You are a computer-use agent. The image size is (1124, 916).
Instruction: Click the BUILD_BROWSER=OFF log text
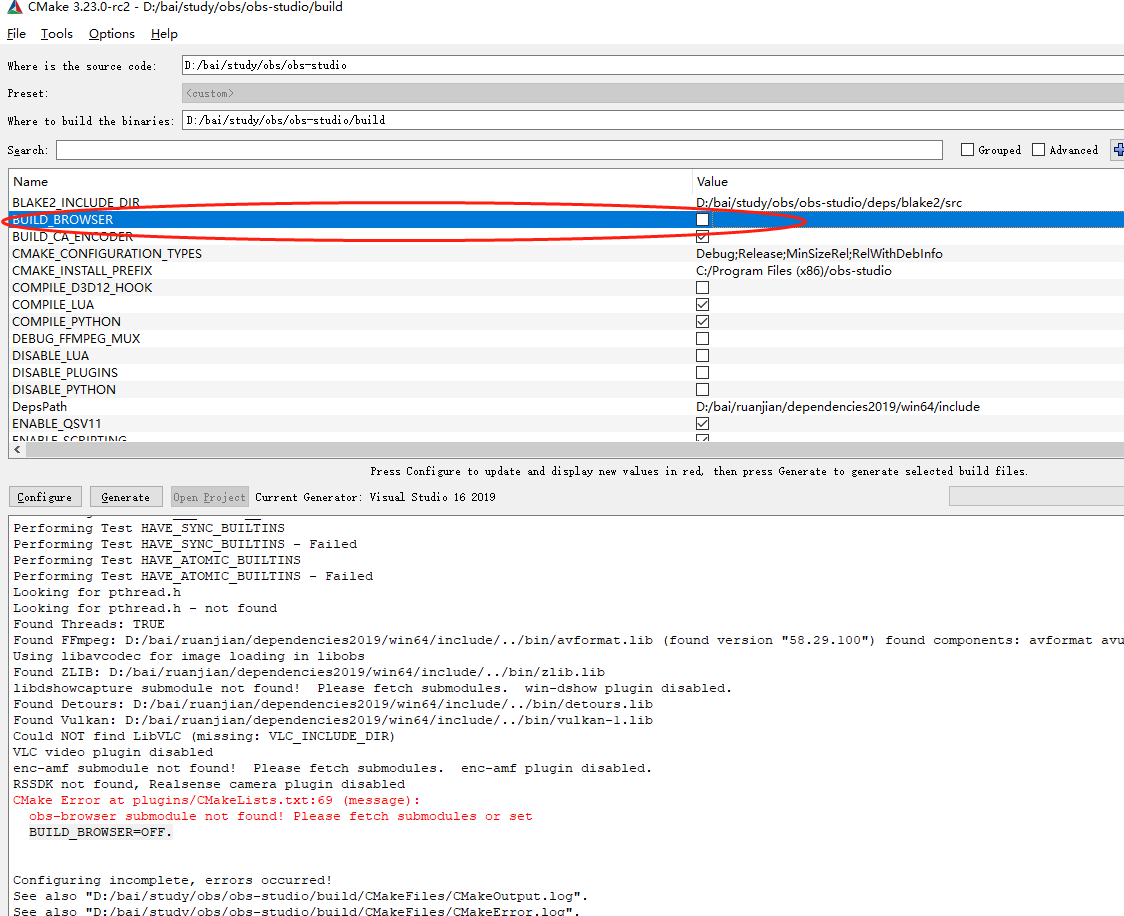(100, 832)
